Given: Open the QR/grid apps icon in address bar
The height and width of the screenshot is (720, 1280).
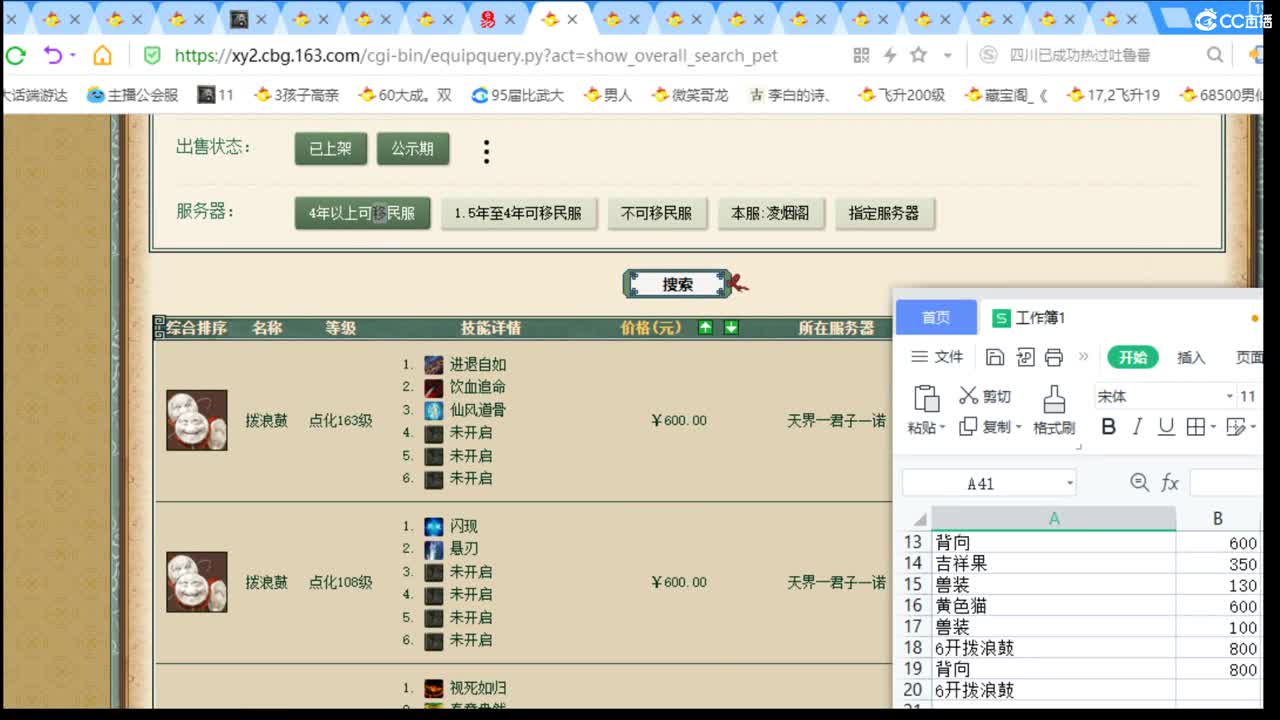Looking at the screenshot, I should pos(861,55).
